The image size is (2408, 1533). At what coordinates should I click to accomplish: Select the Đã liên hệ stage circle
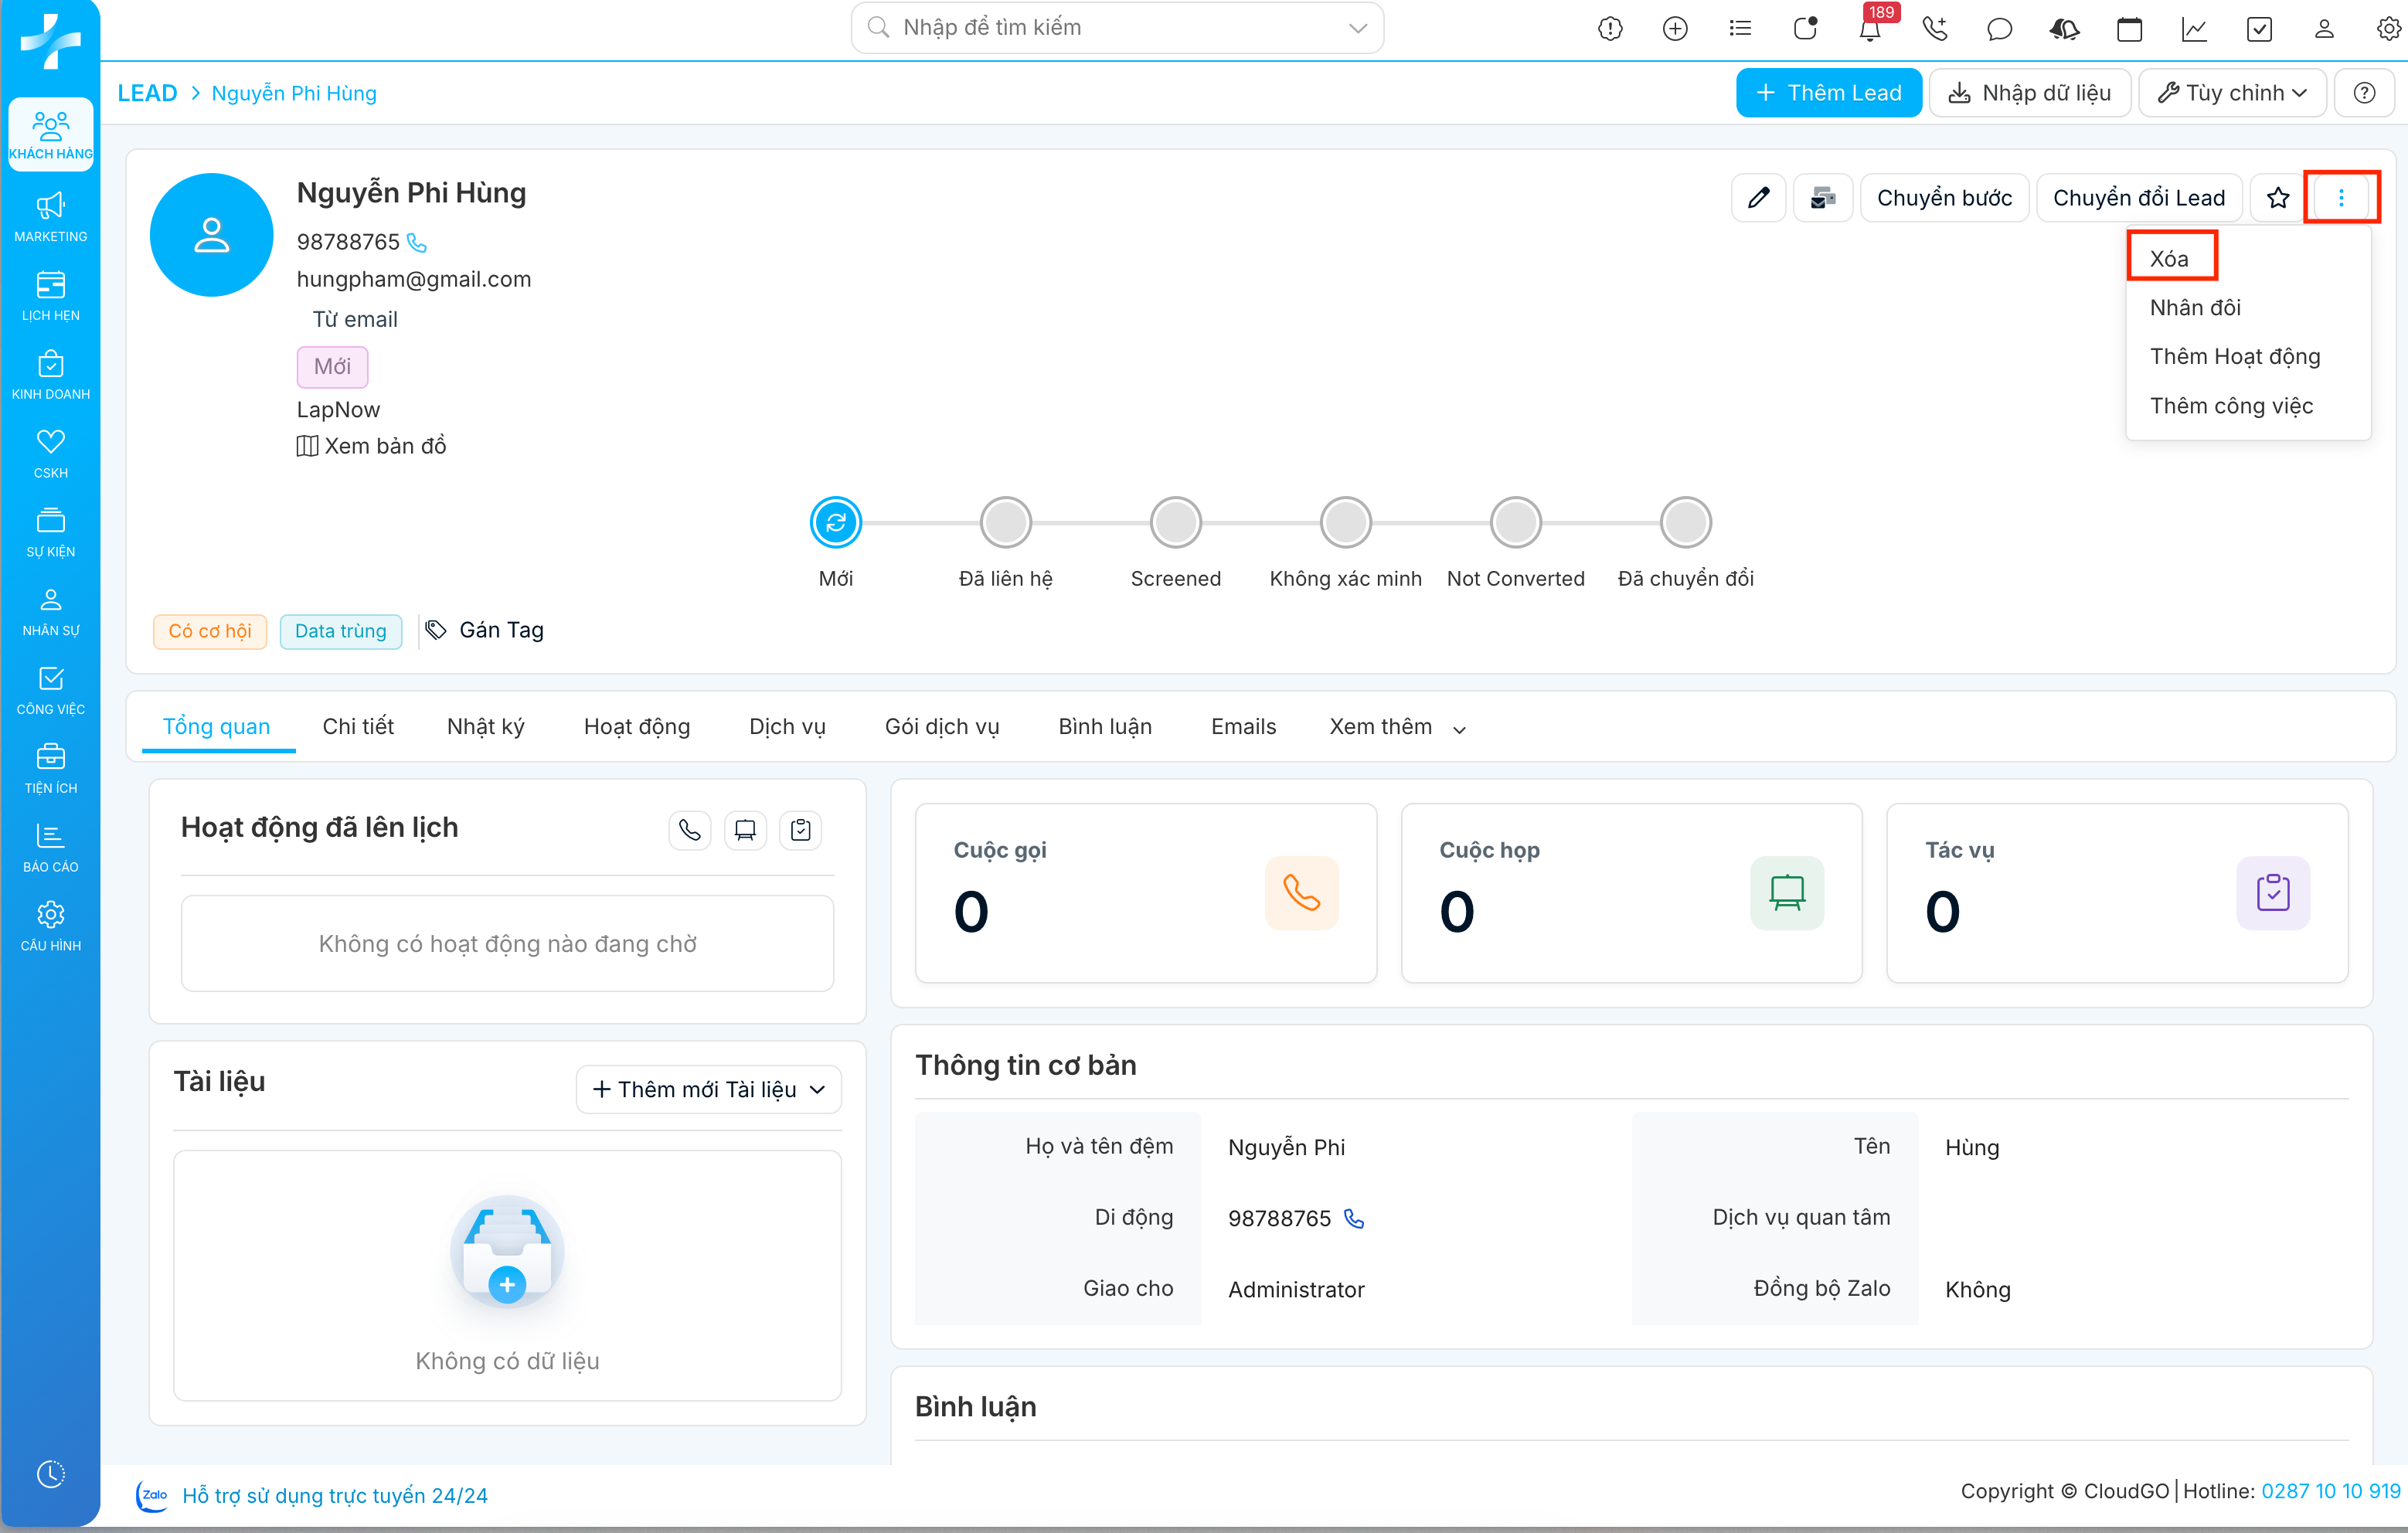pos(1005,523)
